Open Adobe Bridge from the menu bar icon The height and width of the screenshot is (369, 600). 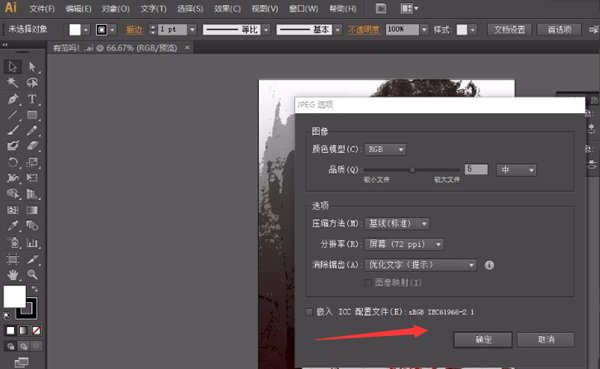coord(381,8)
